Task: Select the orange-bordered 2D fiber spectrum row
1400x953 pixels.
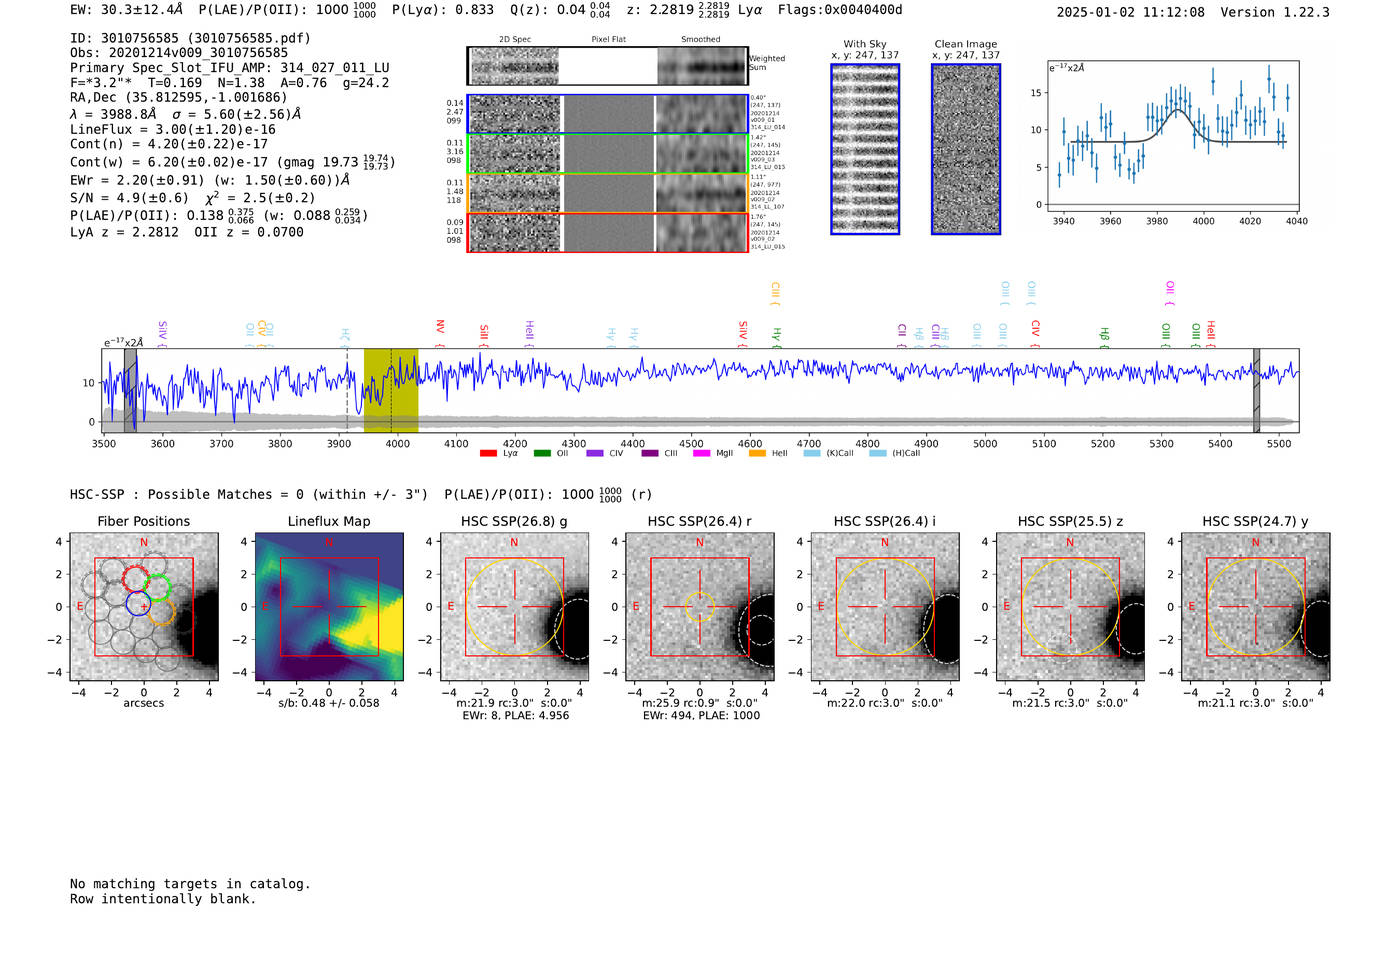Action: (x=608, y=193)
